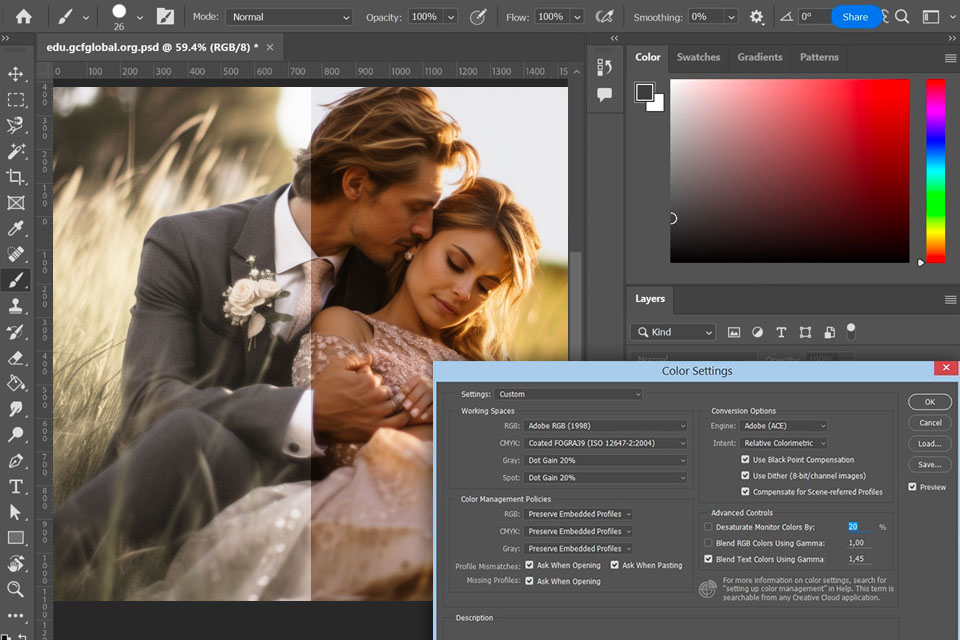Click the Save... button
This screenshot has height=640, width=960.
coord(929,464)
